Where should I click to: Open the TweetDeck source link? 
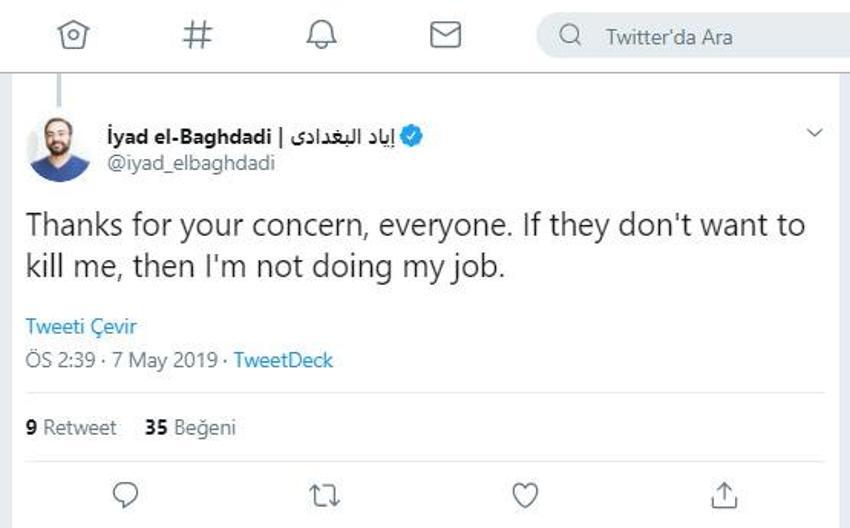click(x=283, y=360)
